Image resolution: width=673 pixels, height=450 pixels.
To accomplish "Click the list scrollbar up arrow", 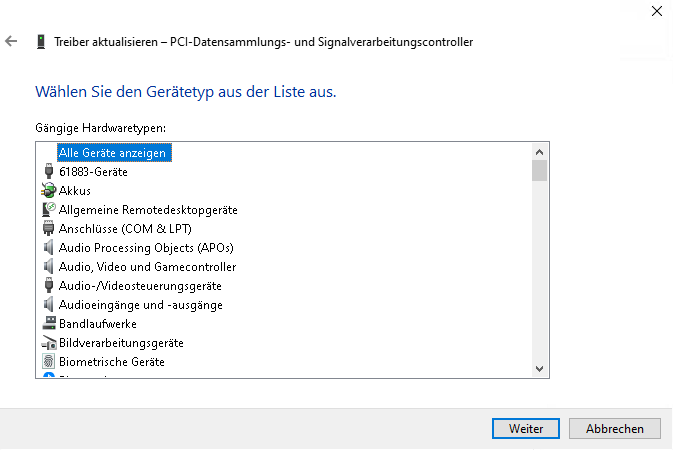I will 540,152.
